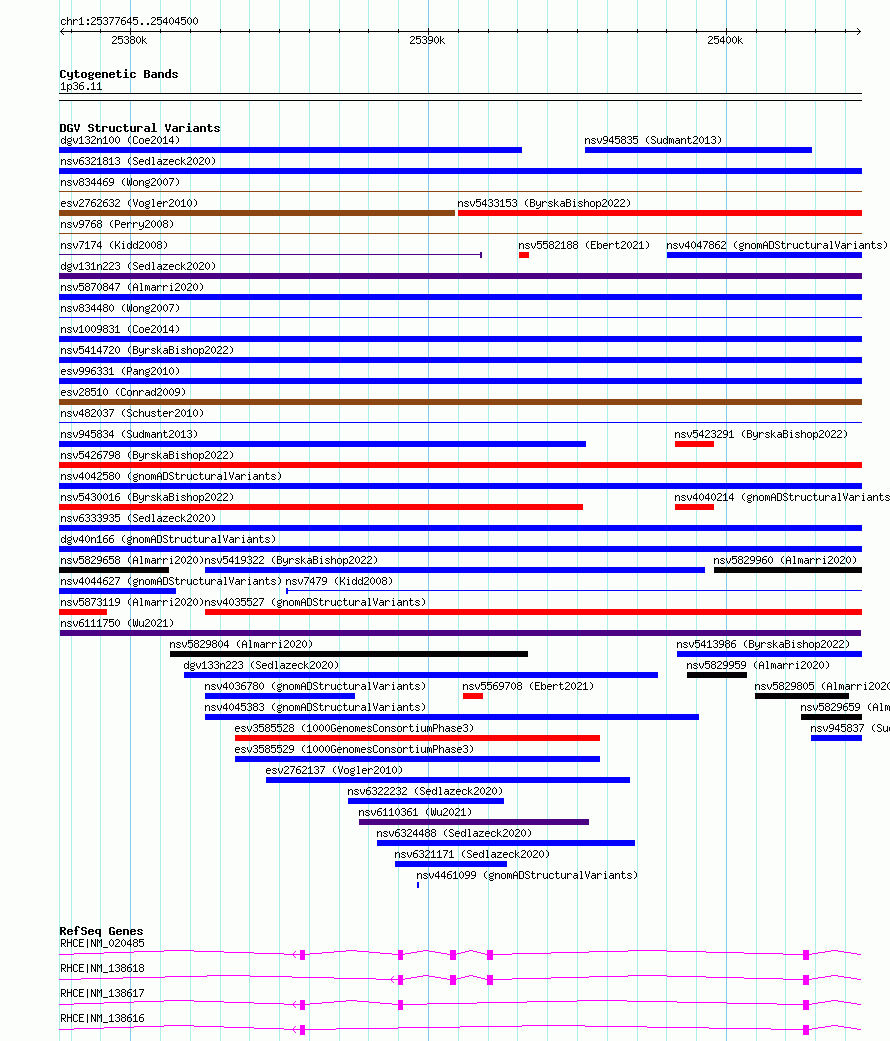Select nsv5426798 (ByrskaBishop2022) label

coord(147,455)
